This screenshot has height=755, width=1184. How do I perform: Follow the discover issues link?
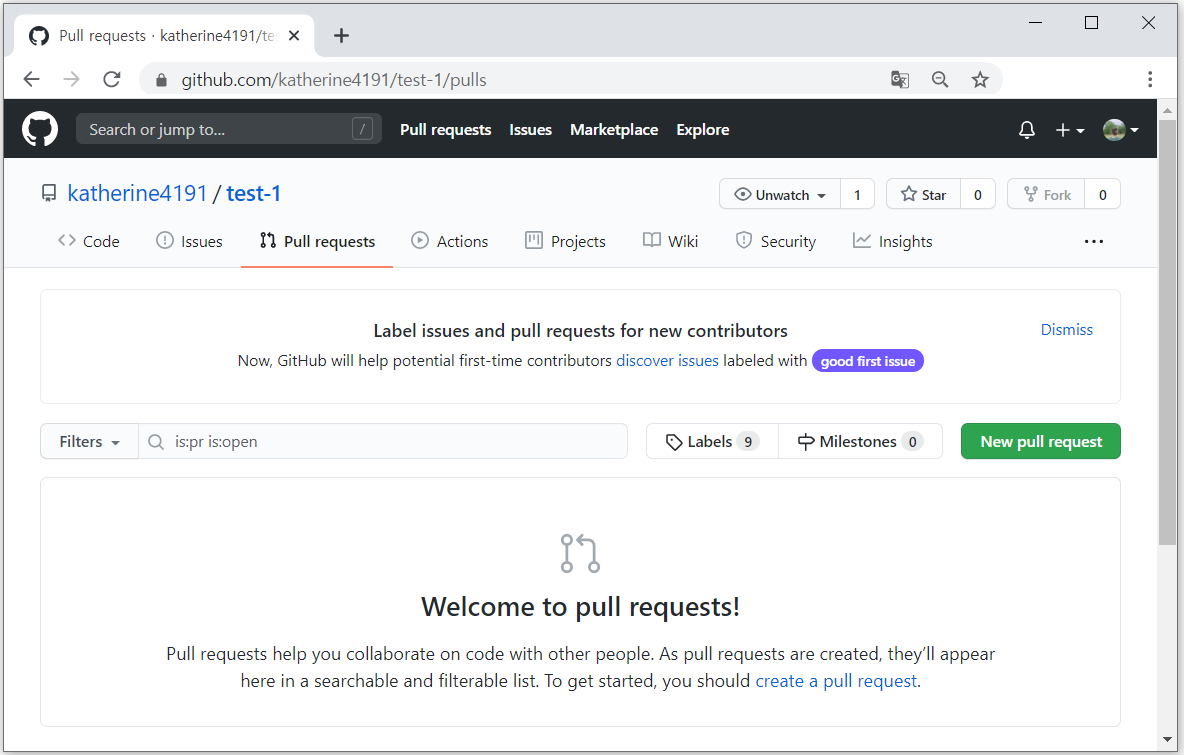pyautogui.click(x=668, y=361)
